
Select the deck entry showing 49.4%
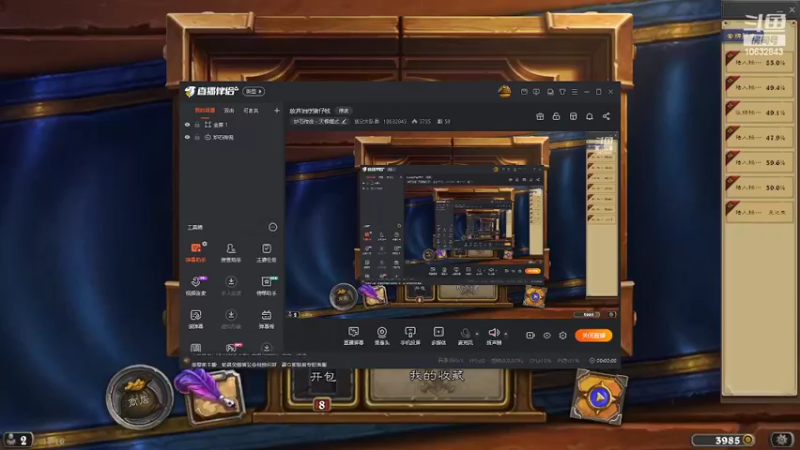click(x=759, y=87)
